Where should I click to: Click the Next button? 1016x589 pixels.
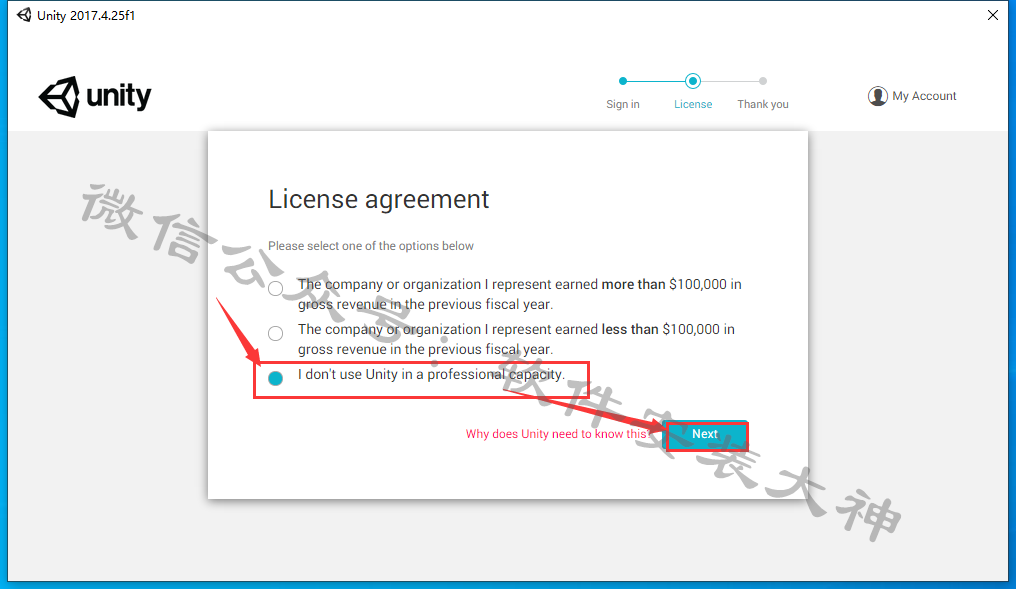pos(706,435)
